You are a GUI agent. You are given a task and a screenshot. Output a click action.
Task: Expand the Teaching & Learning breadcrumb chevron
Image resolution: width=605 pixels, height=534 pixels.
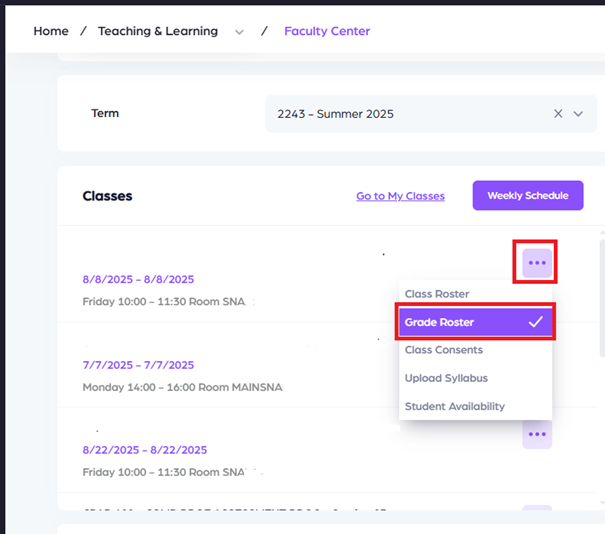(239, 32)
